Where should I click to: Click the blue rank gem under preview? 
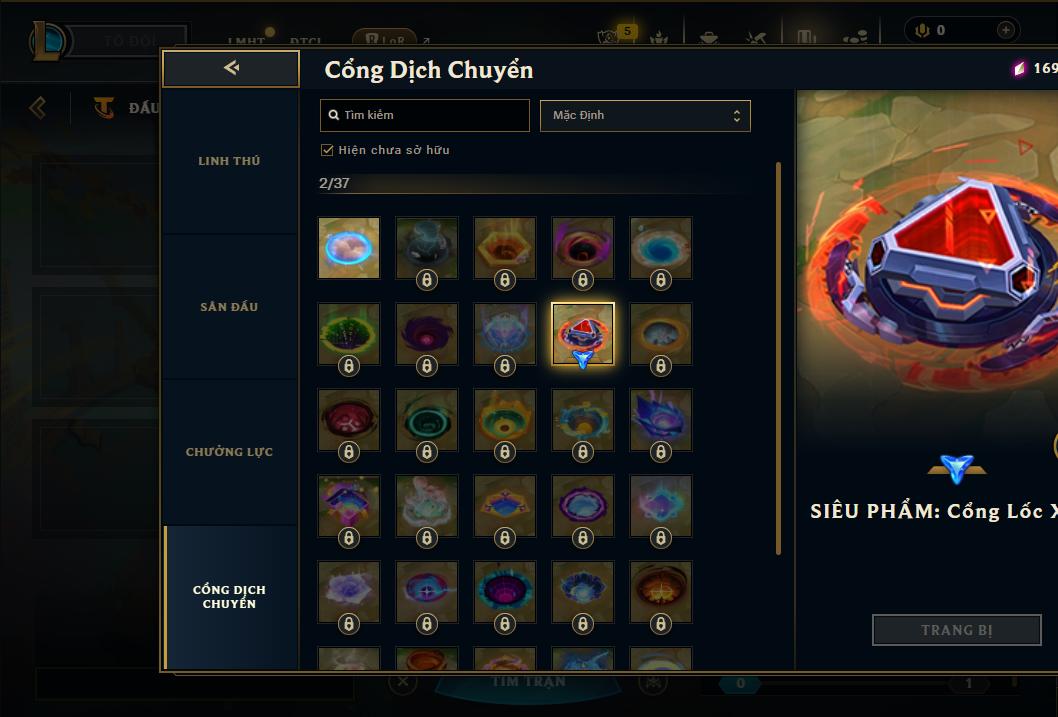(957, 468)
